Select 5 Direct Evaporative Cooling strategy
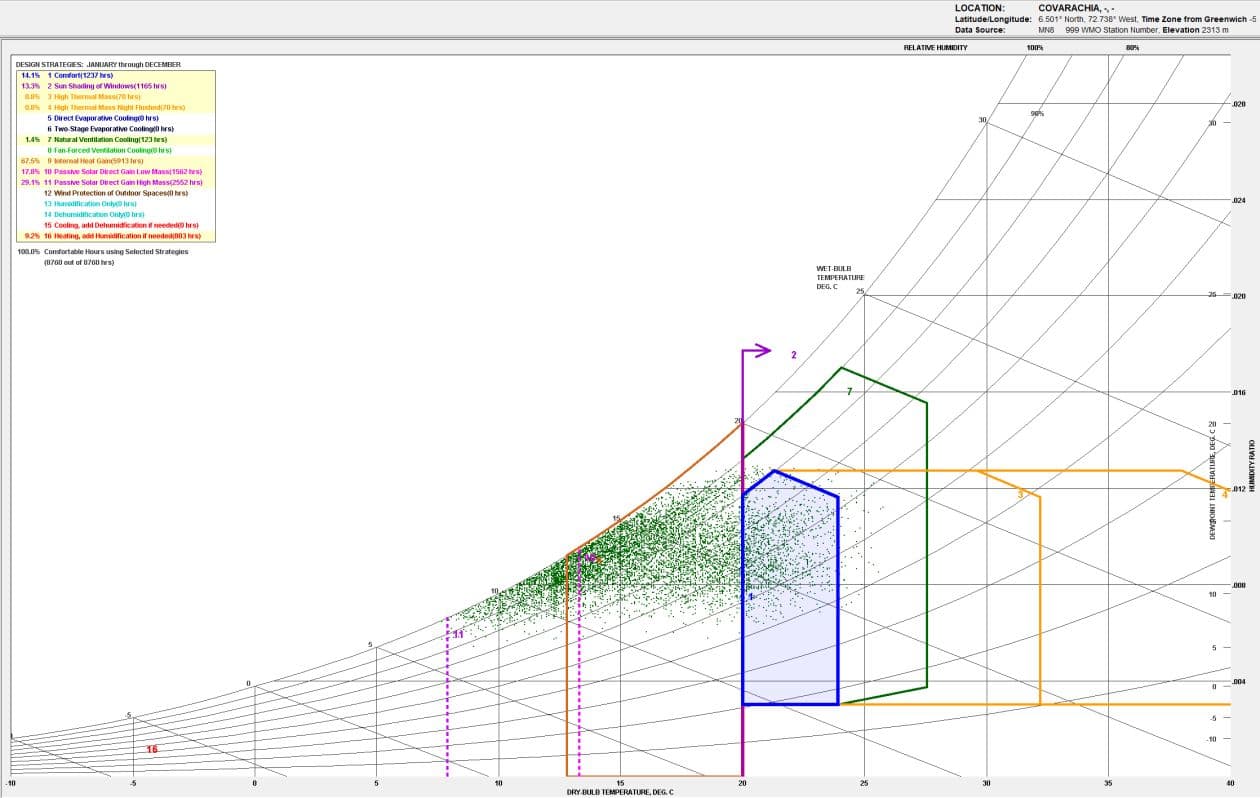This screenshot has height=798, width=1260. point(103,118)
